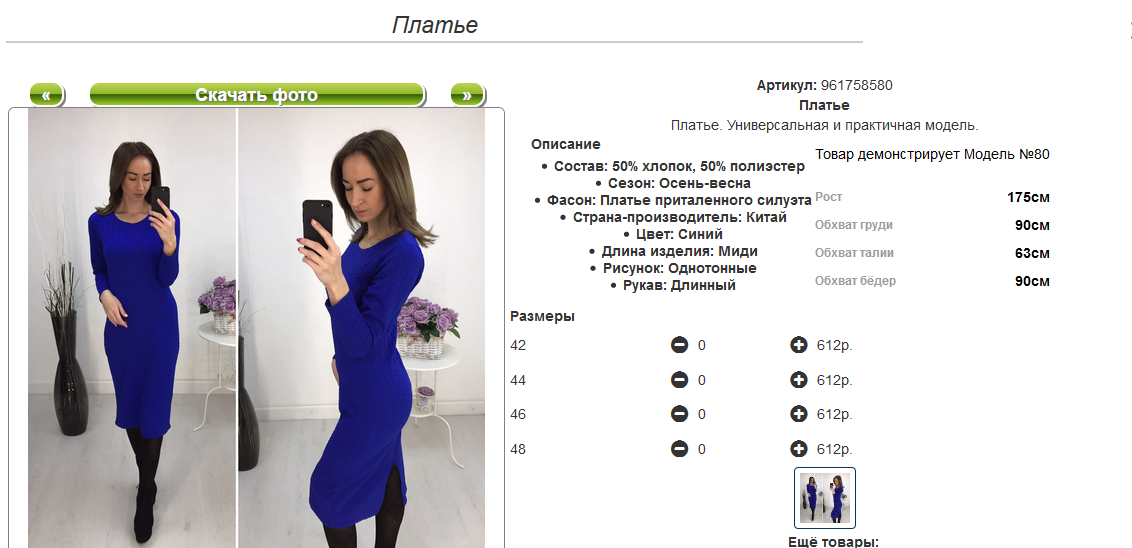The image size is (1132, 548).
Task: Go to next photo with » button
Action: [467, 95]
